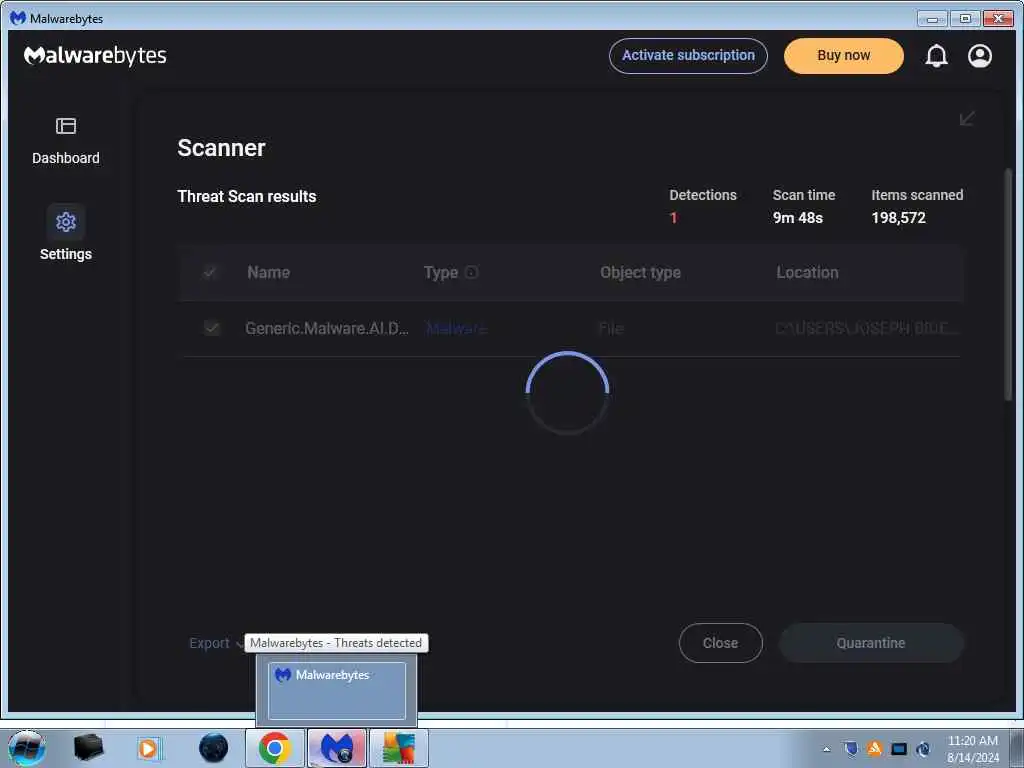1024x768 pixels.
Task: Expand the Export dropdown
Action: point(215,643)
